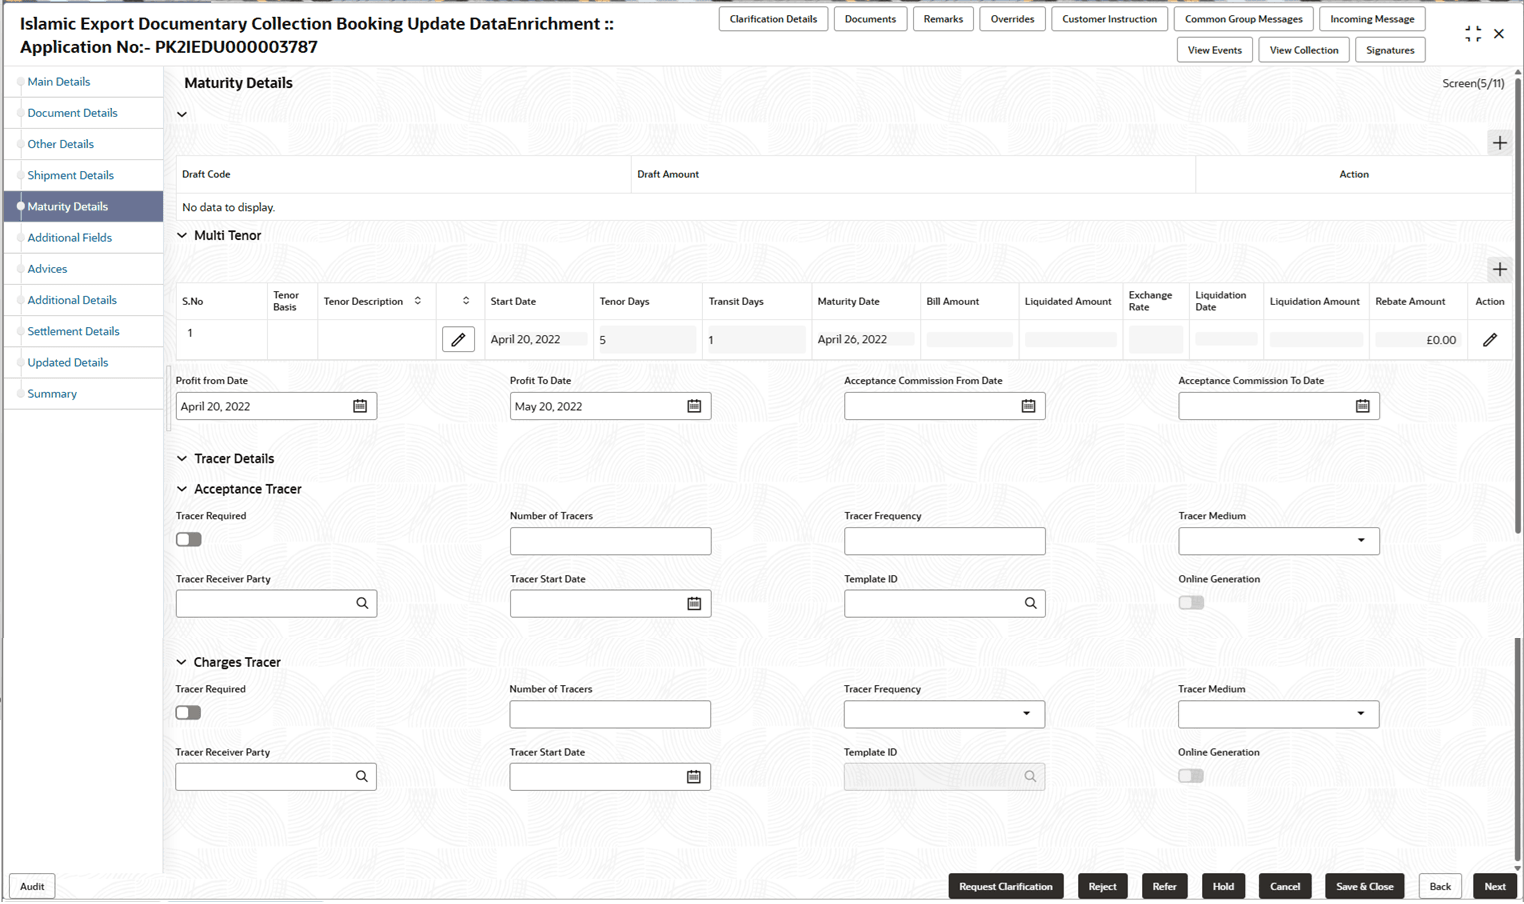Open the calendar icon for Profit from Date

(362, 406)
